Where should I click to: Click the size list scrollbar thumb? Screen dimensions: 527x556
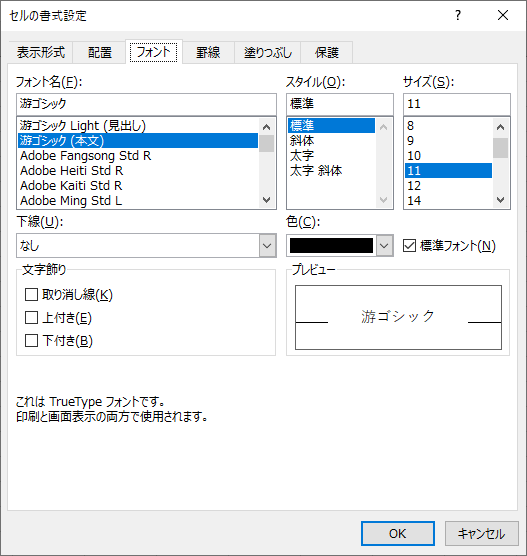pyautogui.click(x=500, y=148)
